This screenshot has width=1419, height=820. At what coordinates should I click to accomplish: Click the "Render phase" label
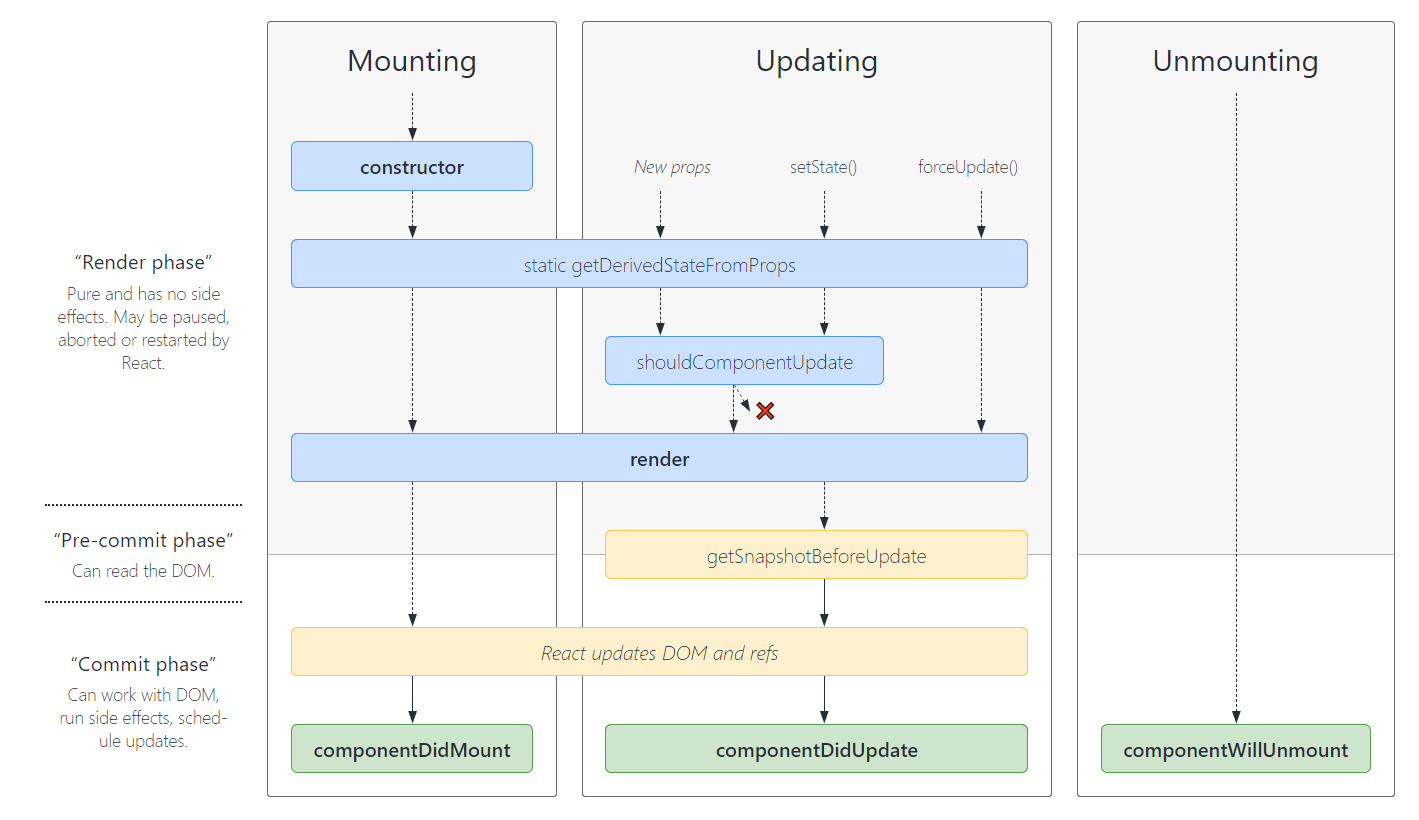(143, 263)
